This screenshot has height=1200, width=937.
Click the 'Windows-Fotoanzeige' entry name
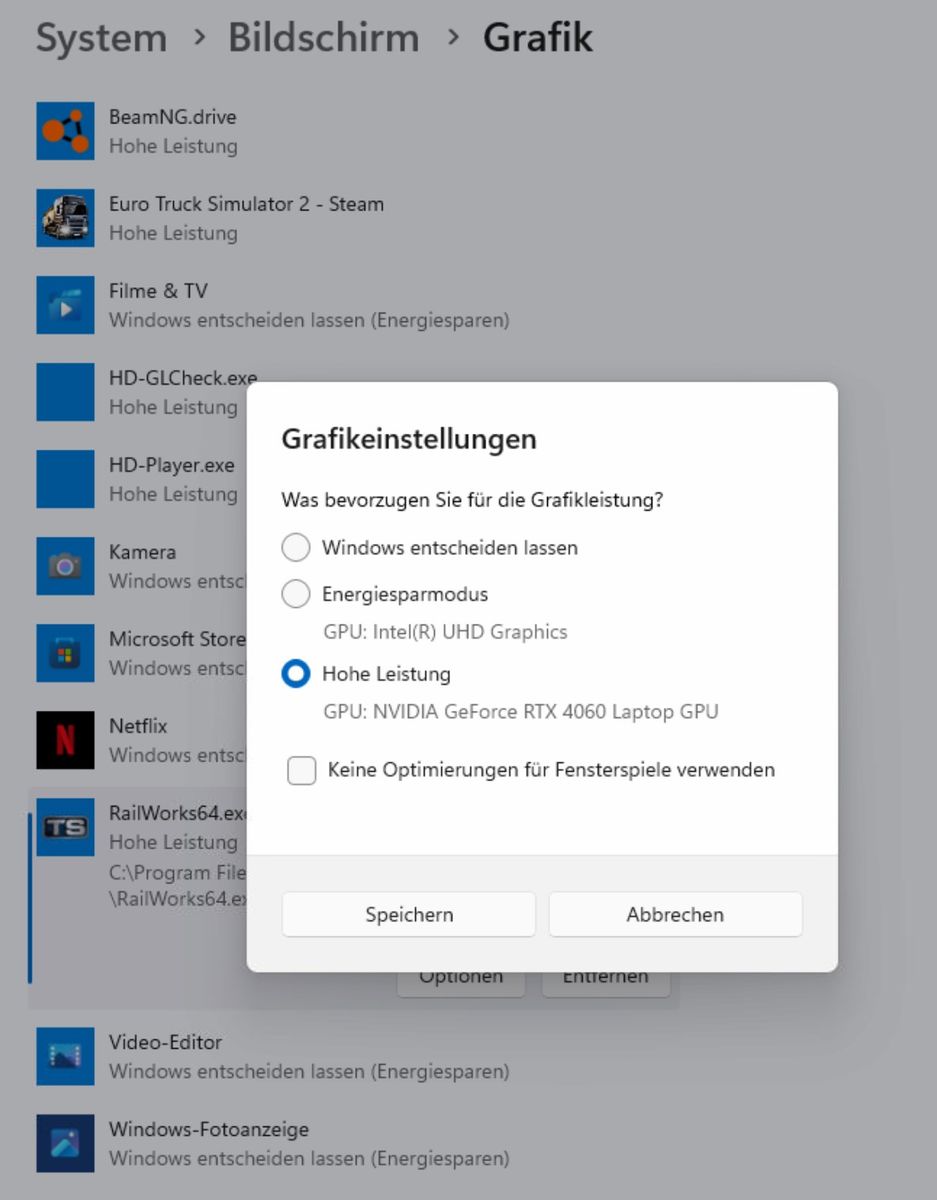tap(209, 1129)
